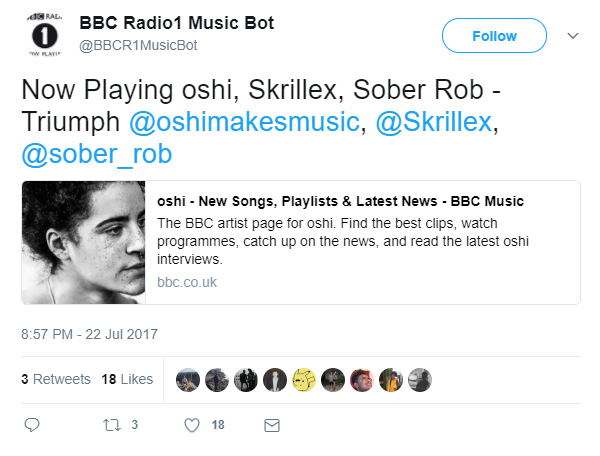Open the BBC Radio1 Music Bot profile avatar
The image size is (600, 456).
[41, 36]
